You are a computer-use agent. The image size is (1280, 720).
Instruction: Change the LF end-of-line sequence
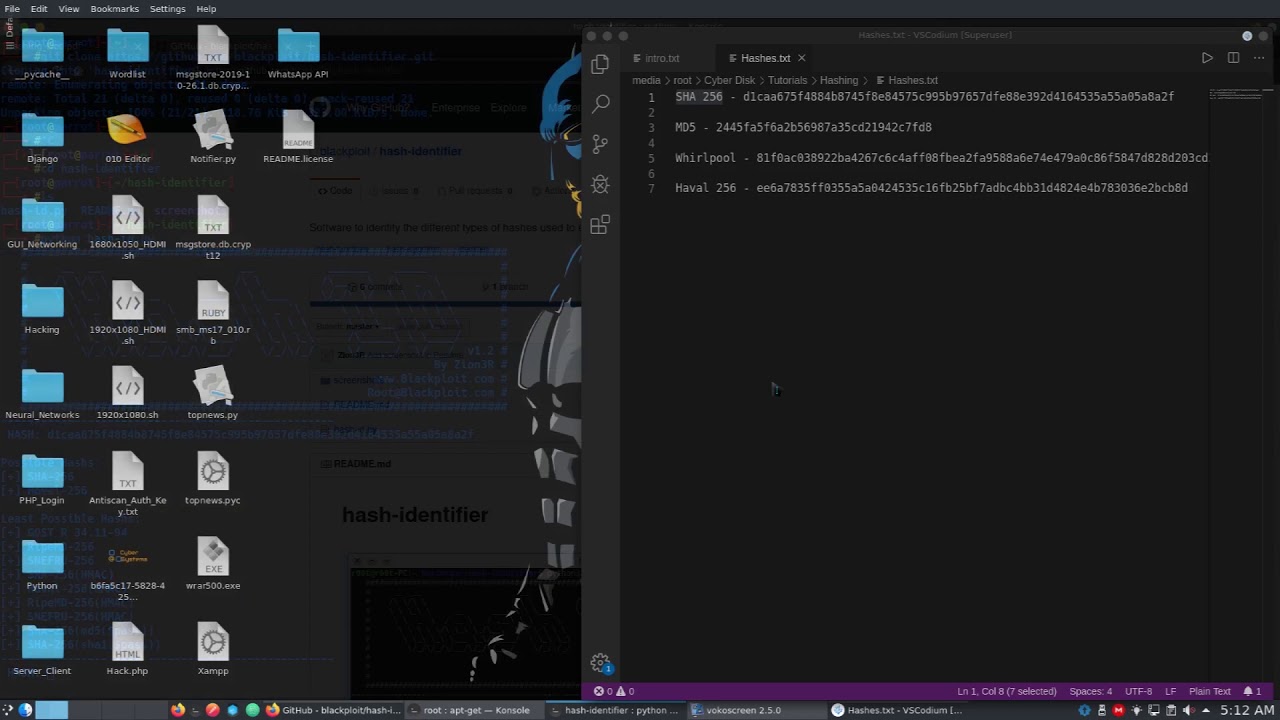click(x=1170, y=691)
